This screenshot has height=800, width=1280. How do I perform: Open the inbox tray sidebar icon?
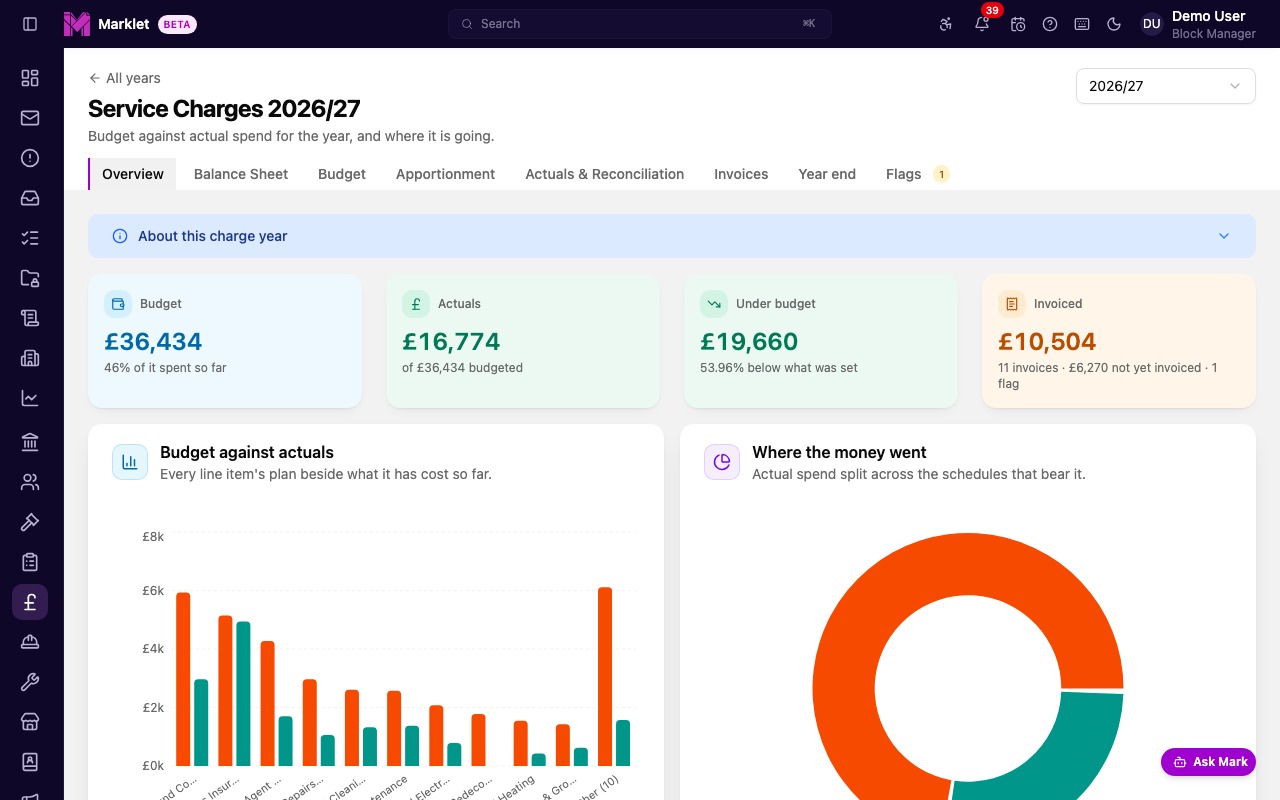point(30,198)
